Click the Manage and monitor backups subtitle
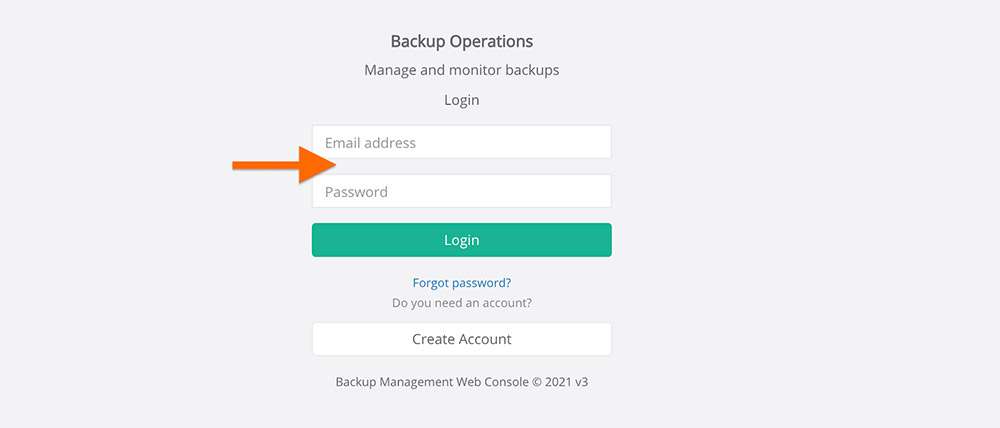 point(462,70)
